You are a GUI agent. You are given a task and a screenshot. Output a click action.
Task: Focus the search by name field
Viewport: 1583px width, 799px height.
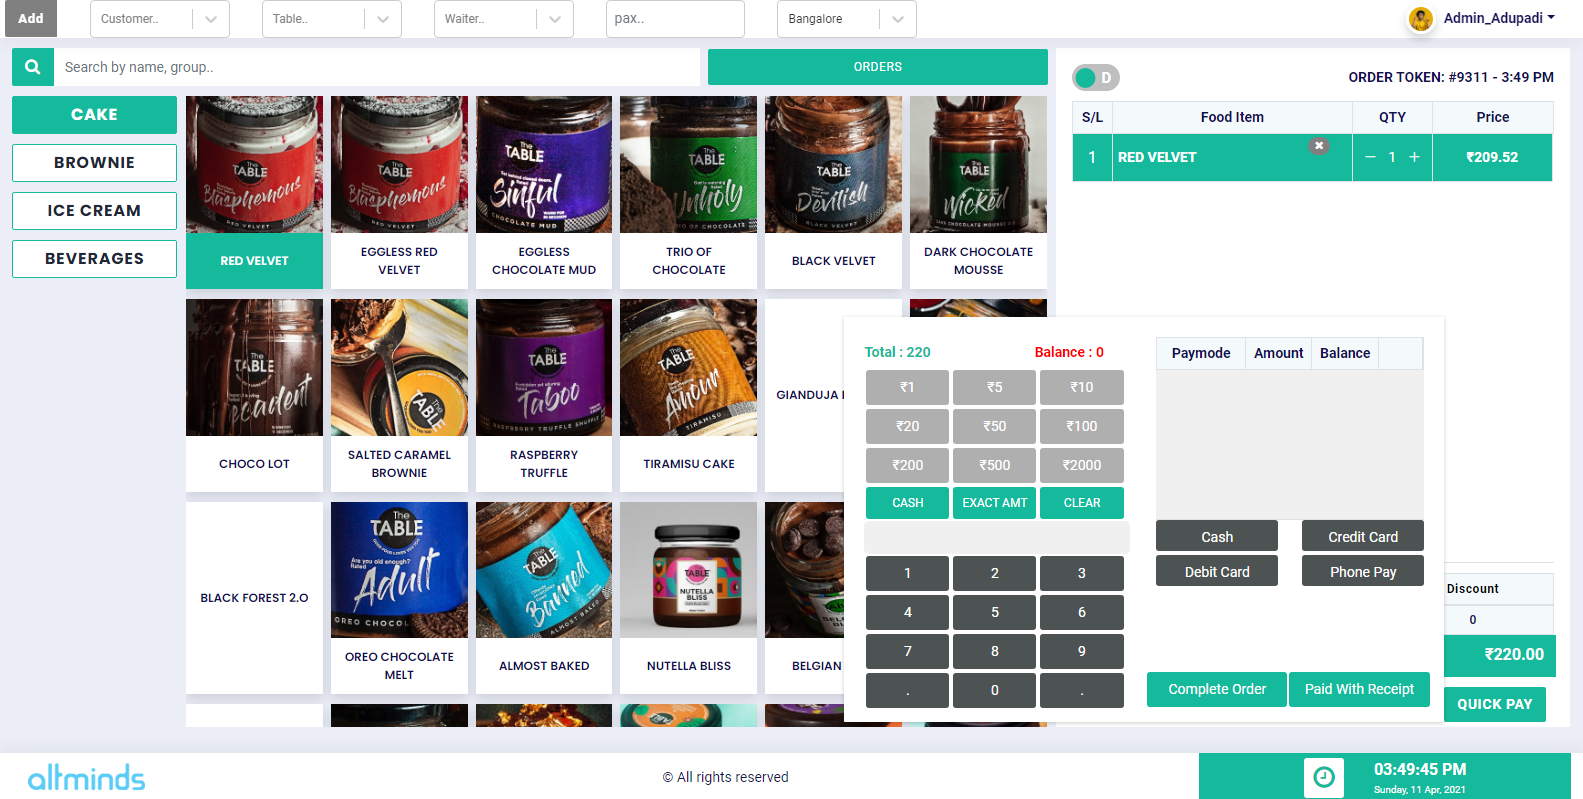coord(376,67)
